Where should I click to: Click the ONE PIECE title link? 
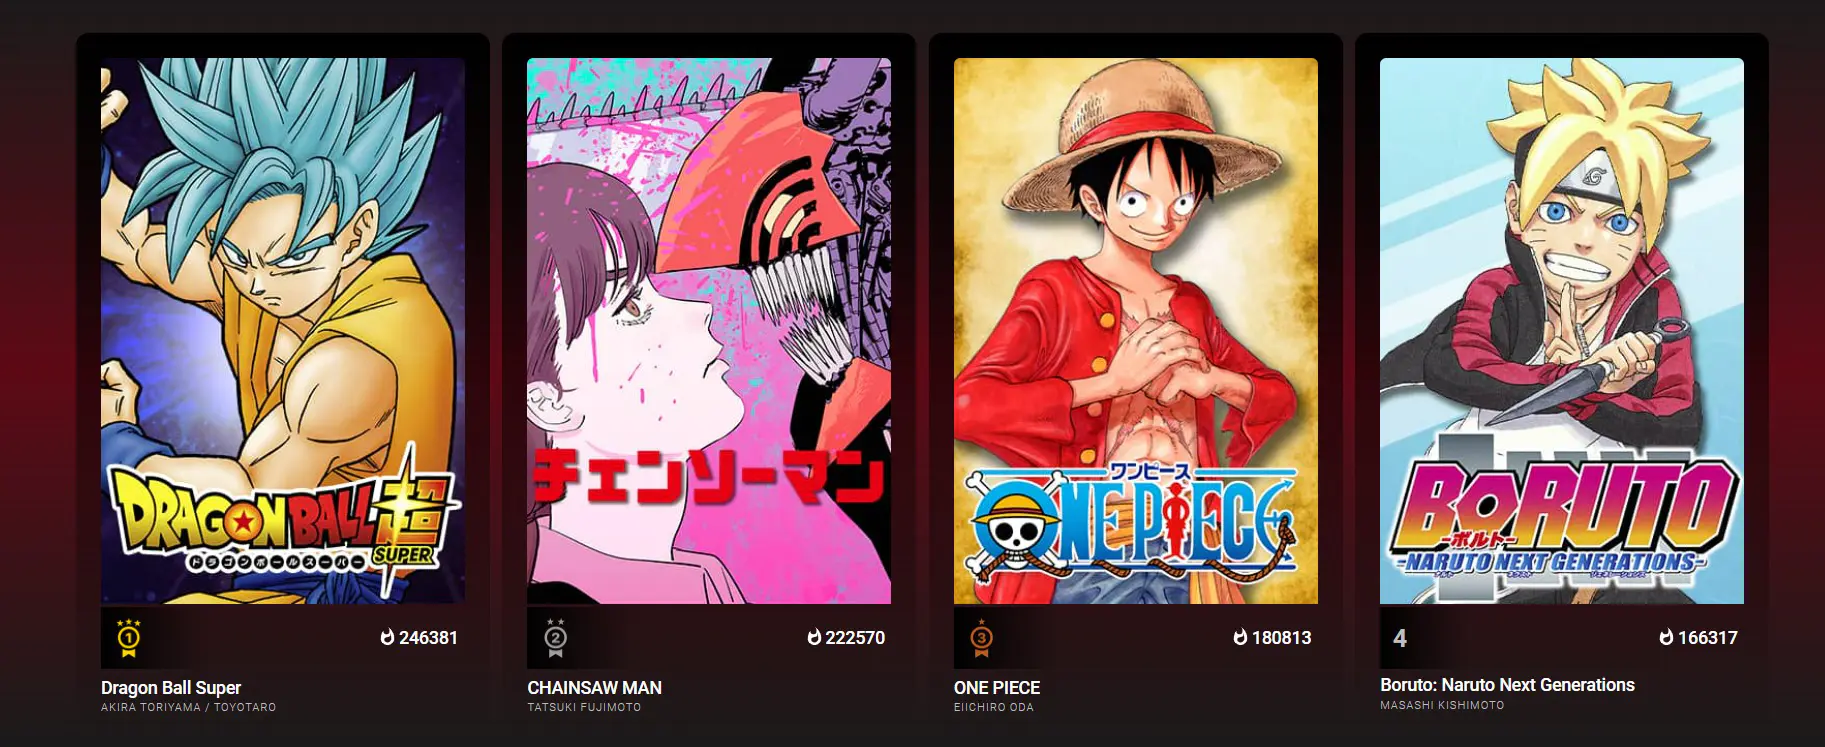click(x=997, y=688)
